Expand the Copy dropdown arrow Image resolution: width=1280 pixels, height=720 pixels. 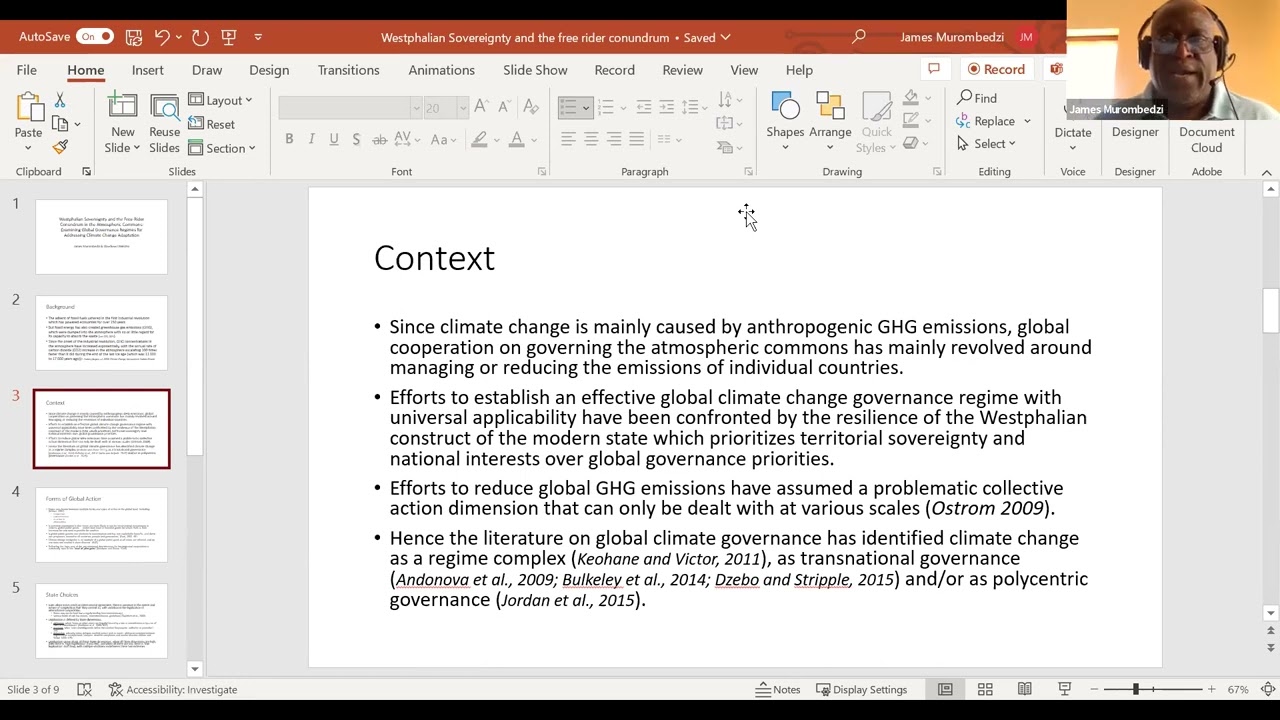77,124
